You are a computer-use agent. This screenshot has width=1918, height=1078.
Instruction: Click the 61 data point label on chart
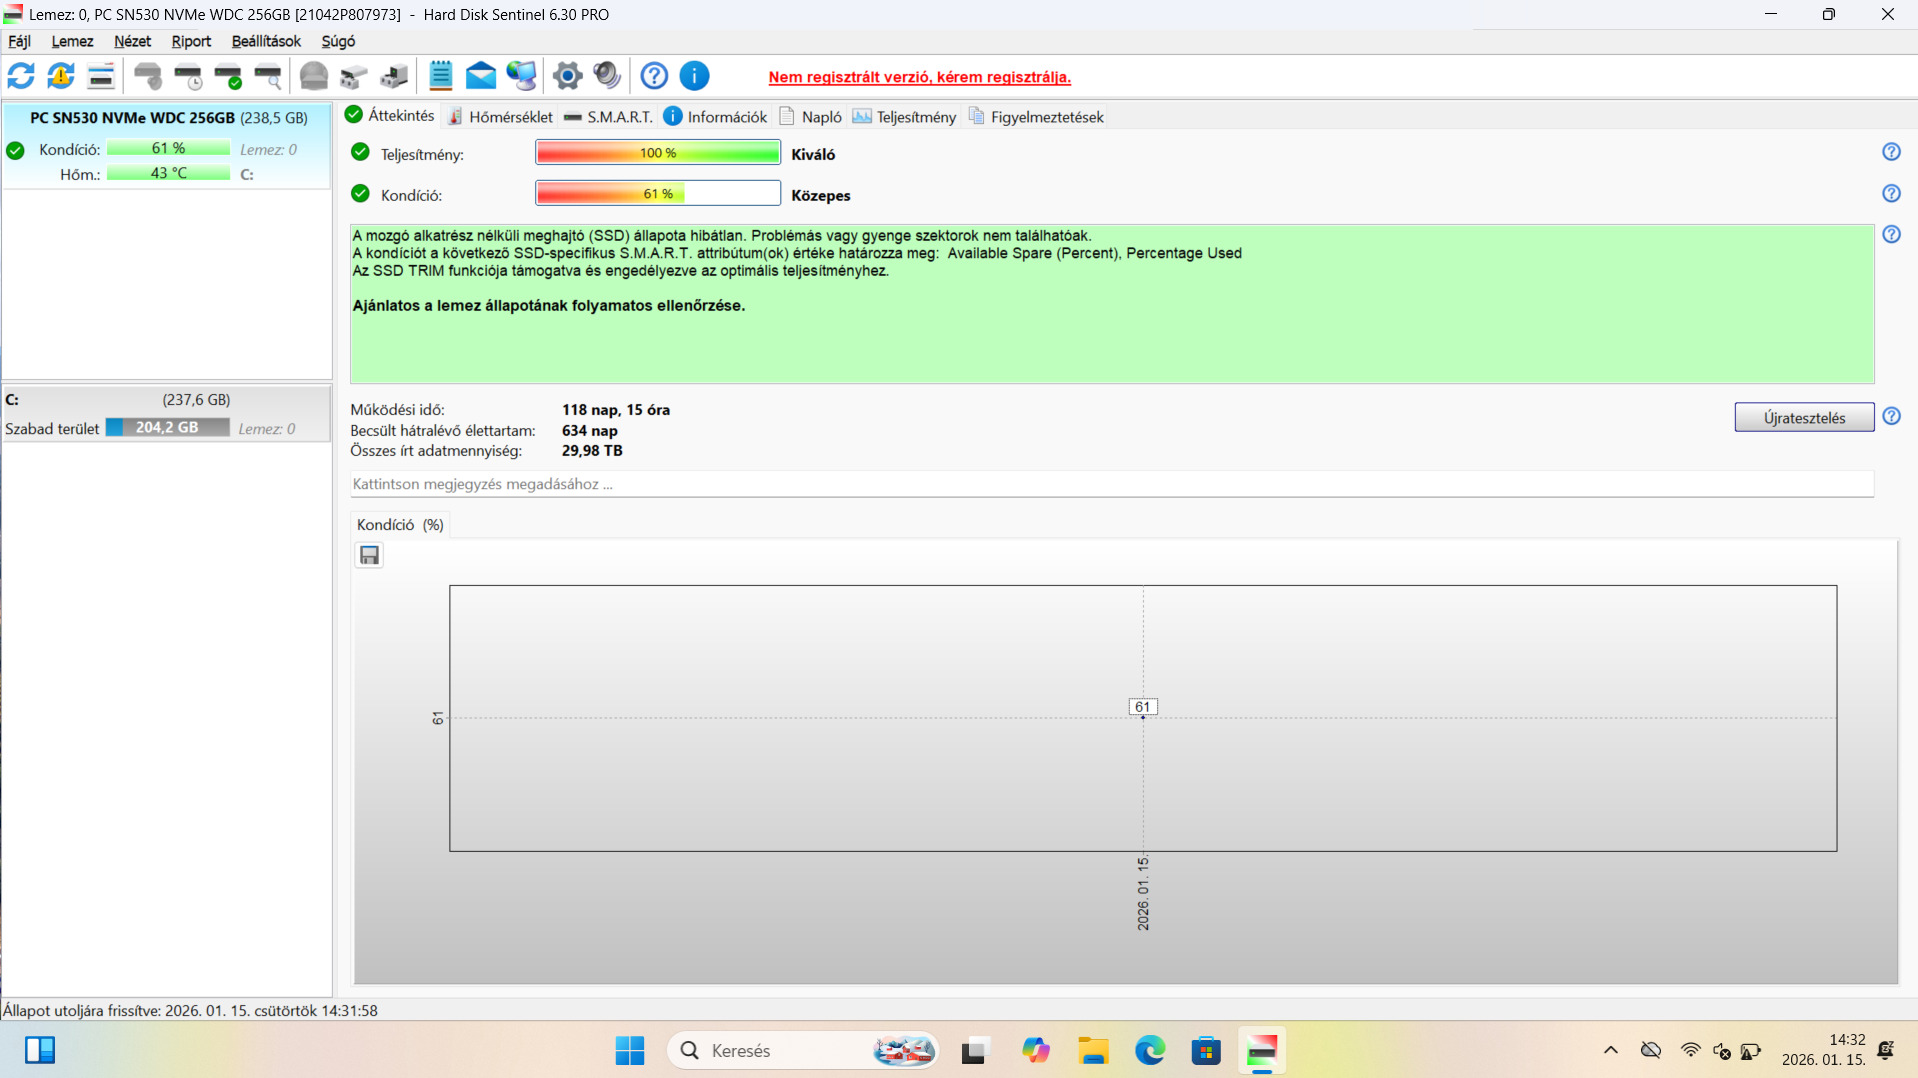click(1143, 707)
